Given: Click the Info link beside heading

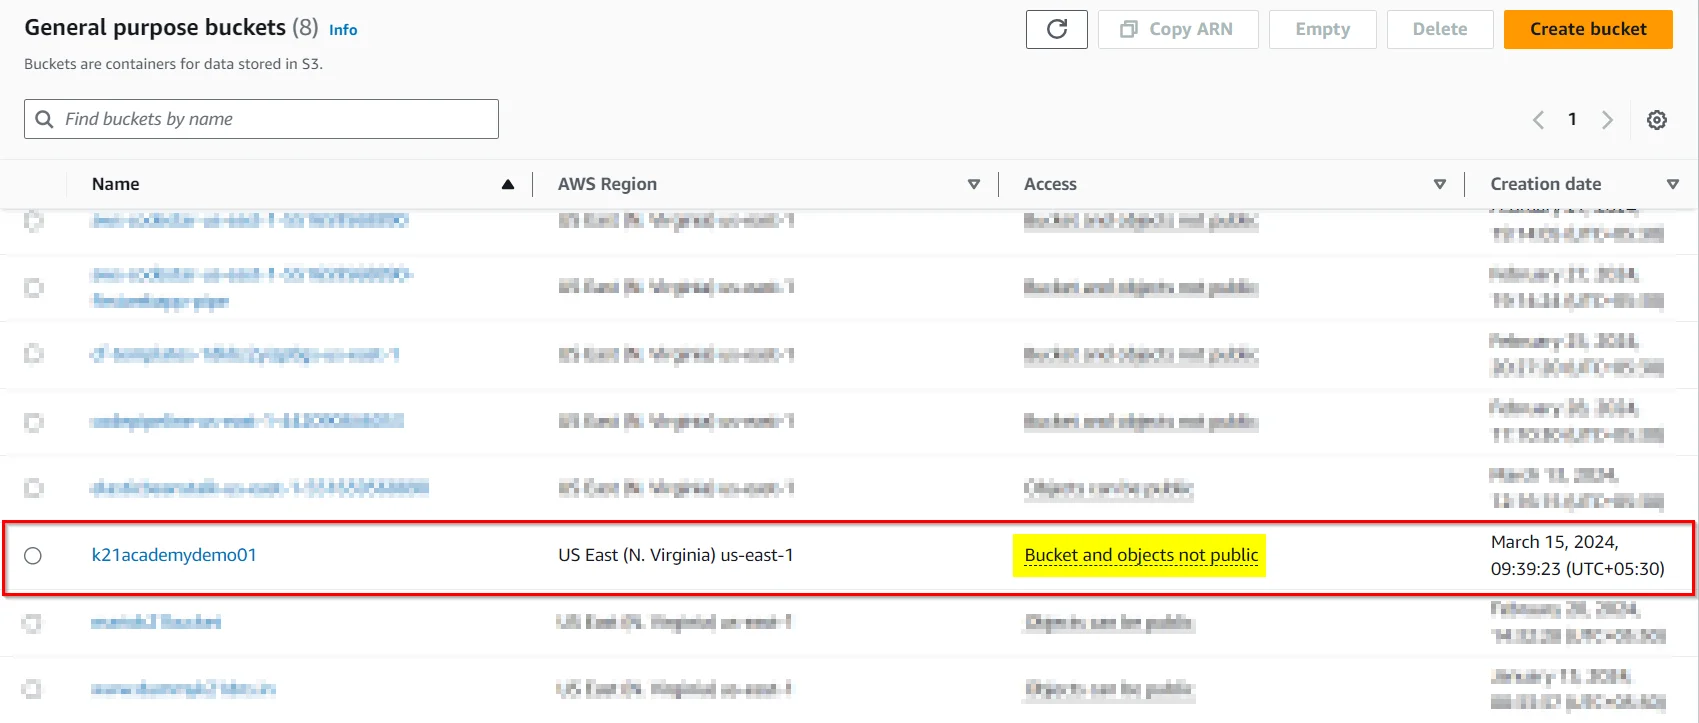Looking at the screenshot, I should [x=343, y=30].
